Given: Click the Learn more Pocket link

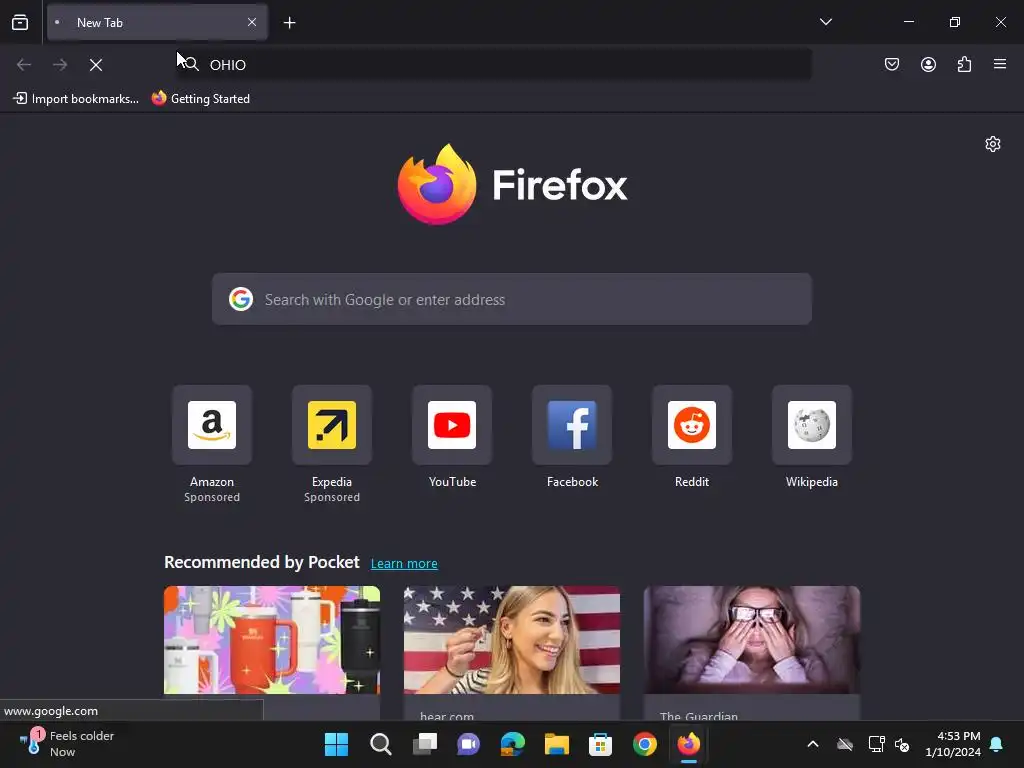Looking at the screenshot, I should click(x=404, y=564).
